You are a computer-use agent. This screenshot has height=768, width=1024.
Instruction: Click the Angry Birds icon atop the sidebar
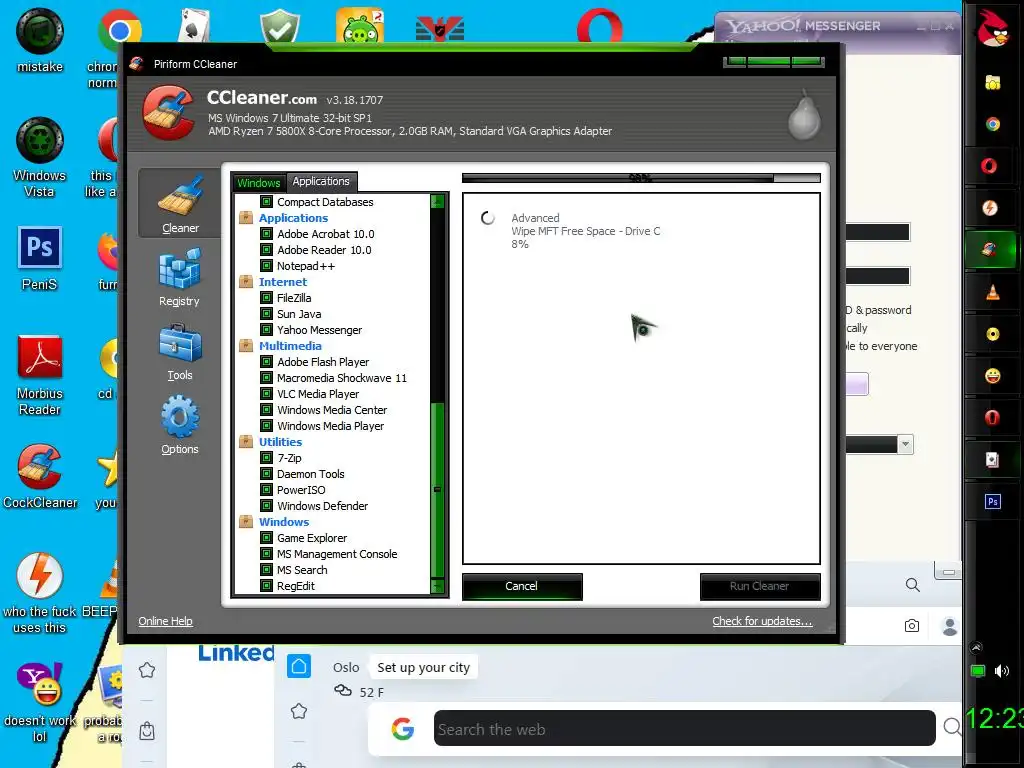coord(993,28)
